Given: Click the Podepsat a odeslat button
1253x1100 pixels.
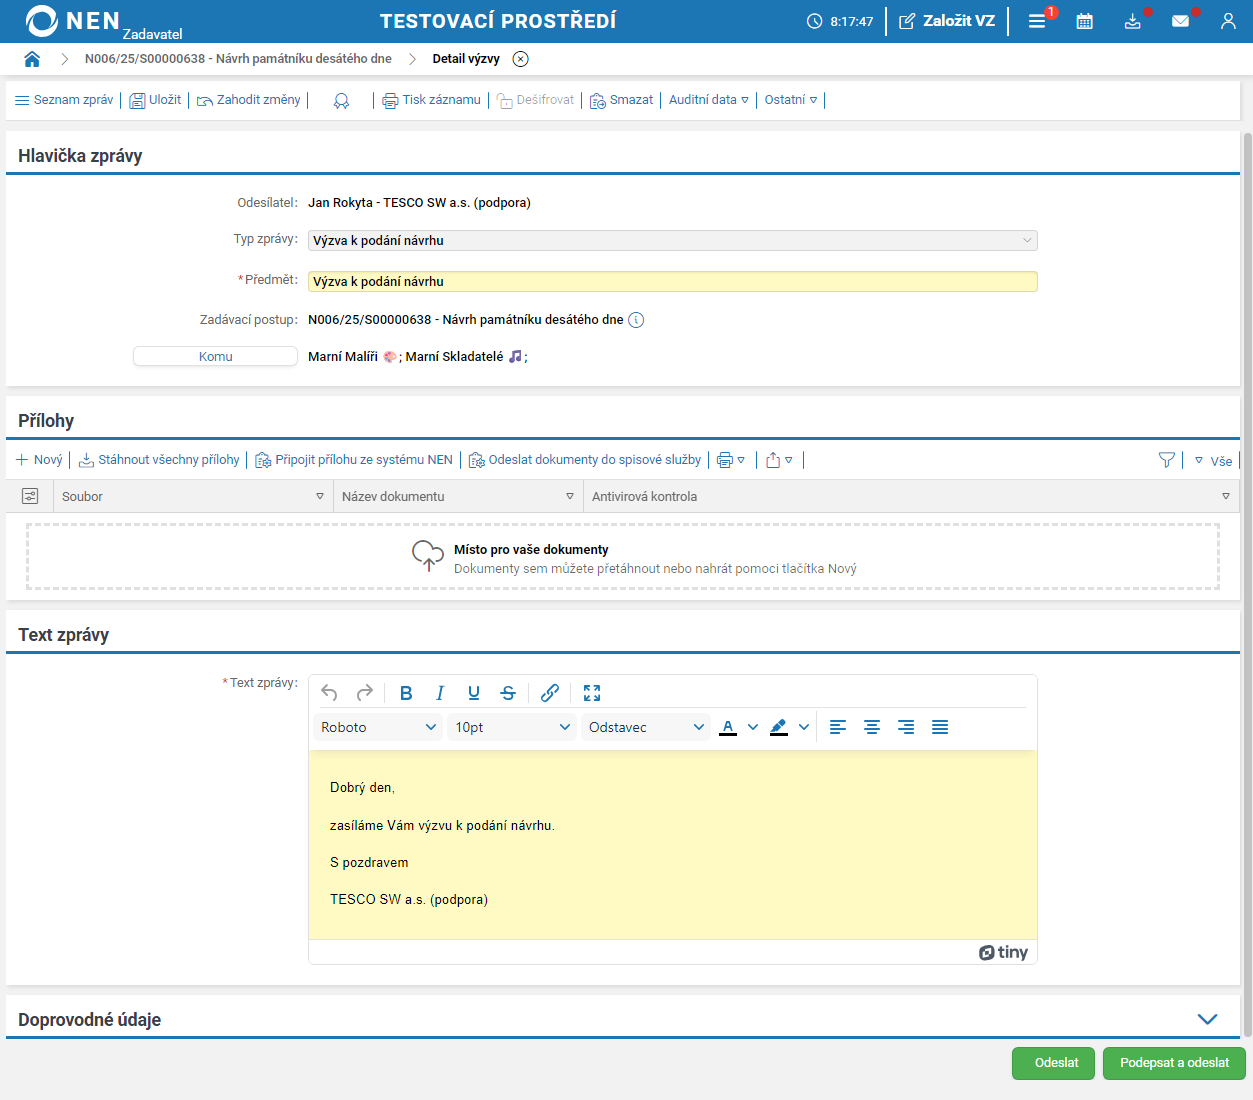Looking at the screenshot, I should coord(1174,1063).
